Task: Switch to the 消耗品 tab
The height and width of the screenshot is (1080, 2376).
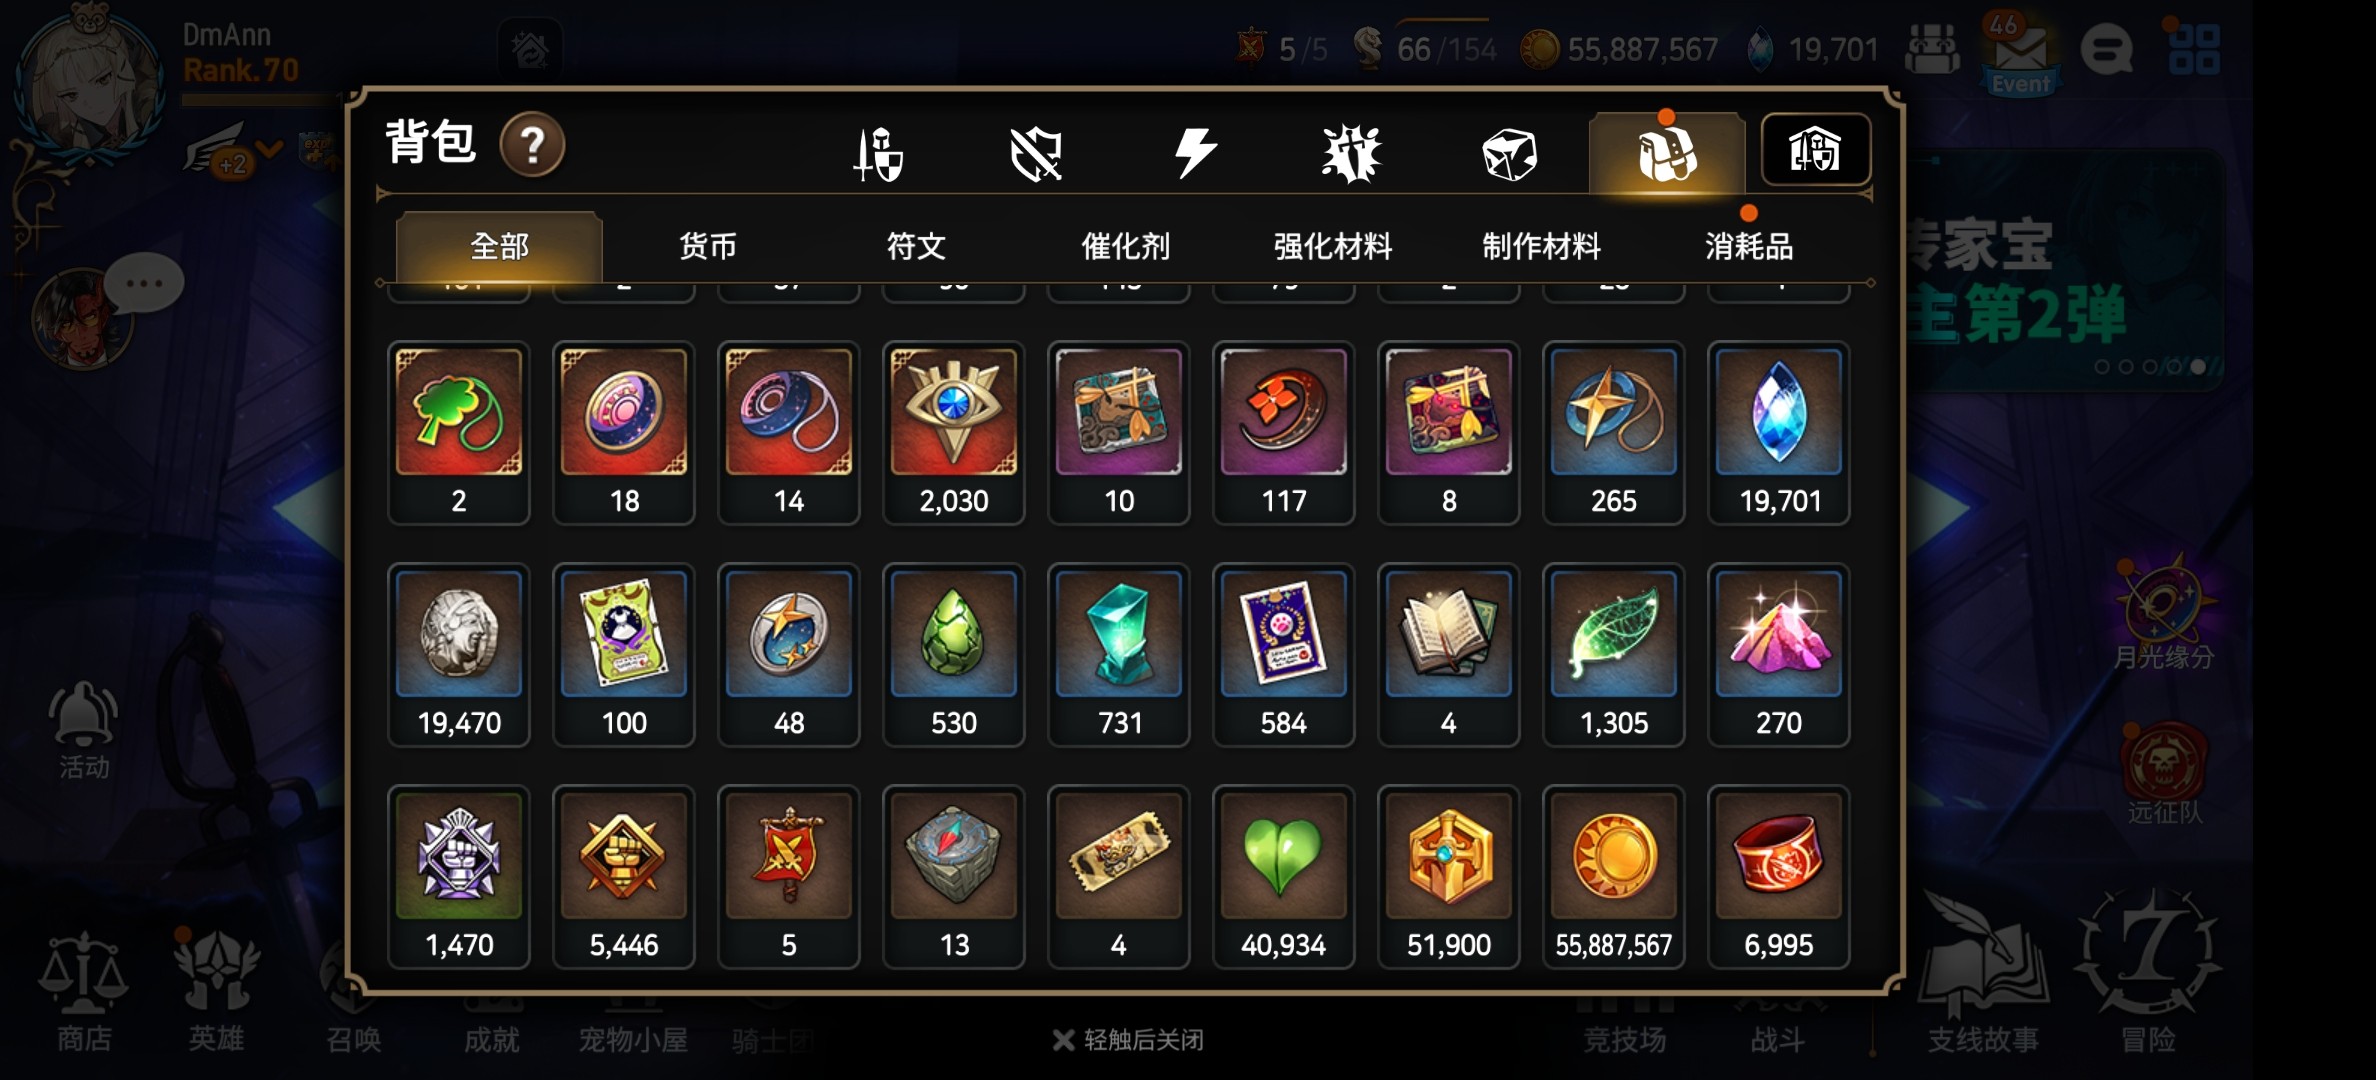Action: [x=1749, y=246]
